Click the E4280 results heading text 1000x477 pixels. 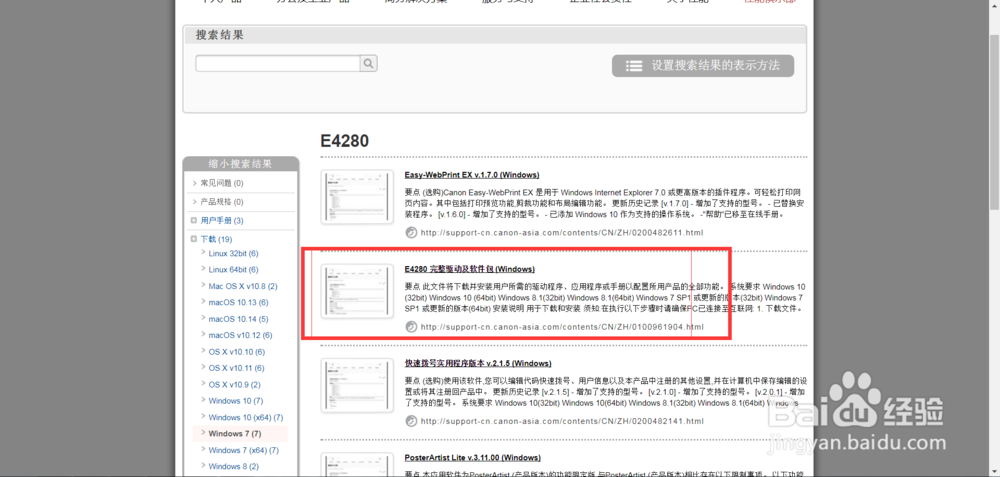pyautogui.click(x=344, y=141)
